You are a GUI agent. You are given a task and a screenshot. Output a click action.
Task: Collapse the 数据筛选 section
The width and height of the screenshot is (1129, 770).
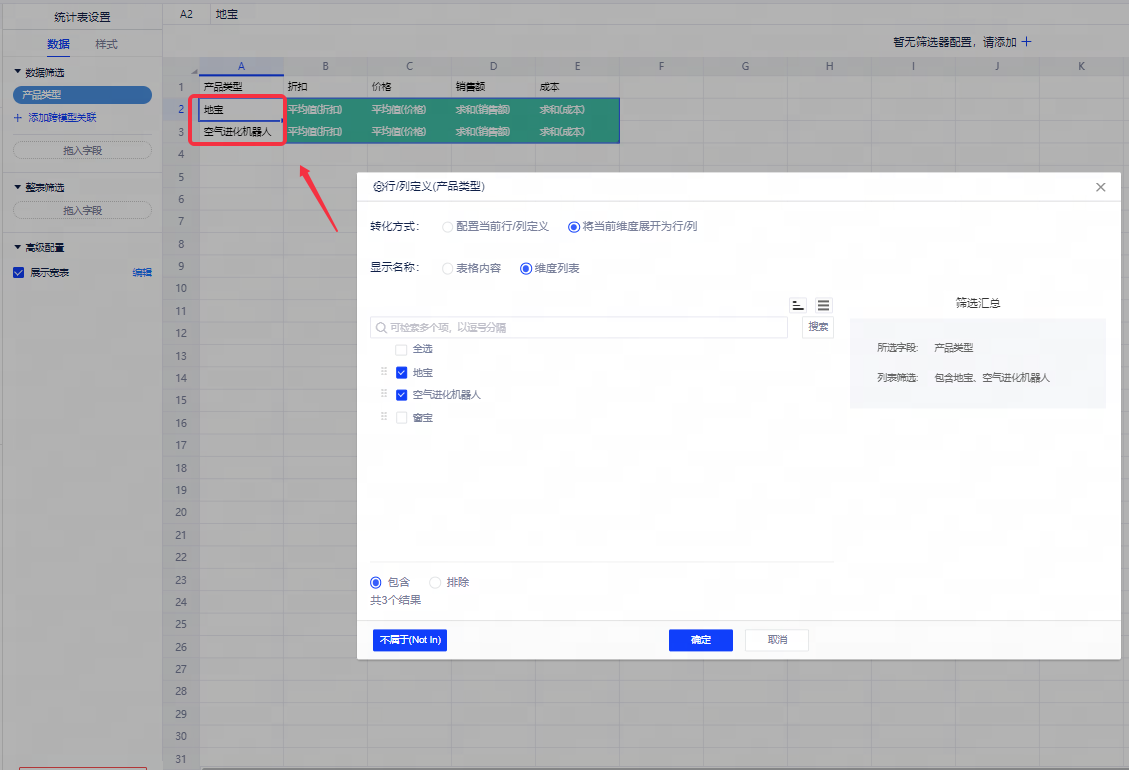(17, 72)
